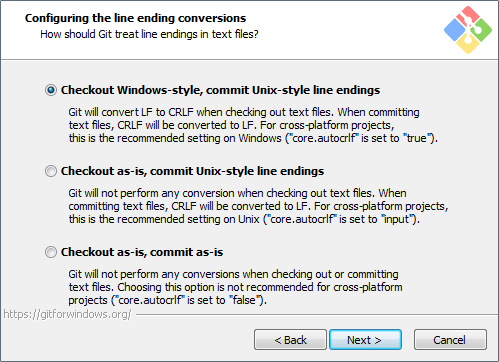The height and width of the screenshot is (362, 499).
Task: Select Checkout as-is, commit Unix-style radio button
Action: coord(51,171)
